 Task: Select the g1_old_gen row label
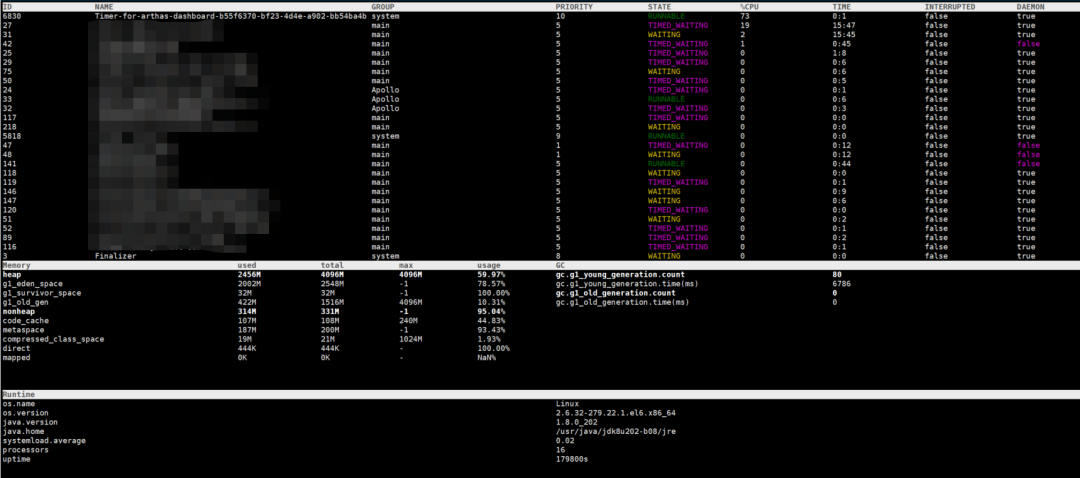[x=25, y=302]
